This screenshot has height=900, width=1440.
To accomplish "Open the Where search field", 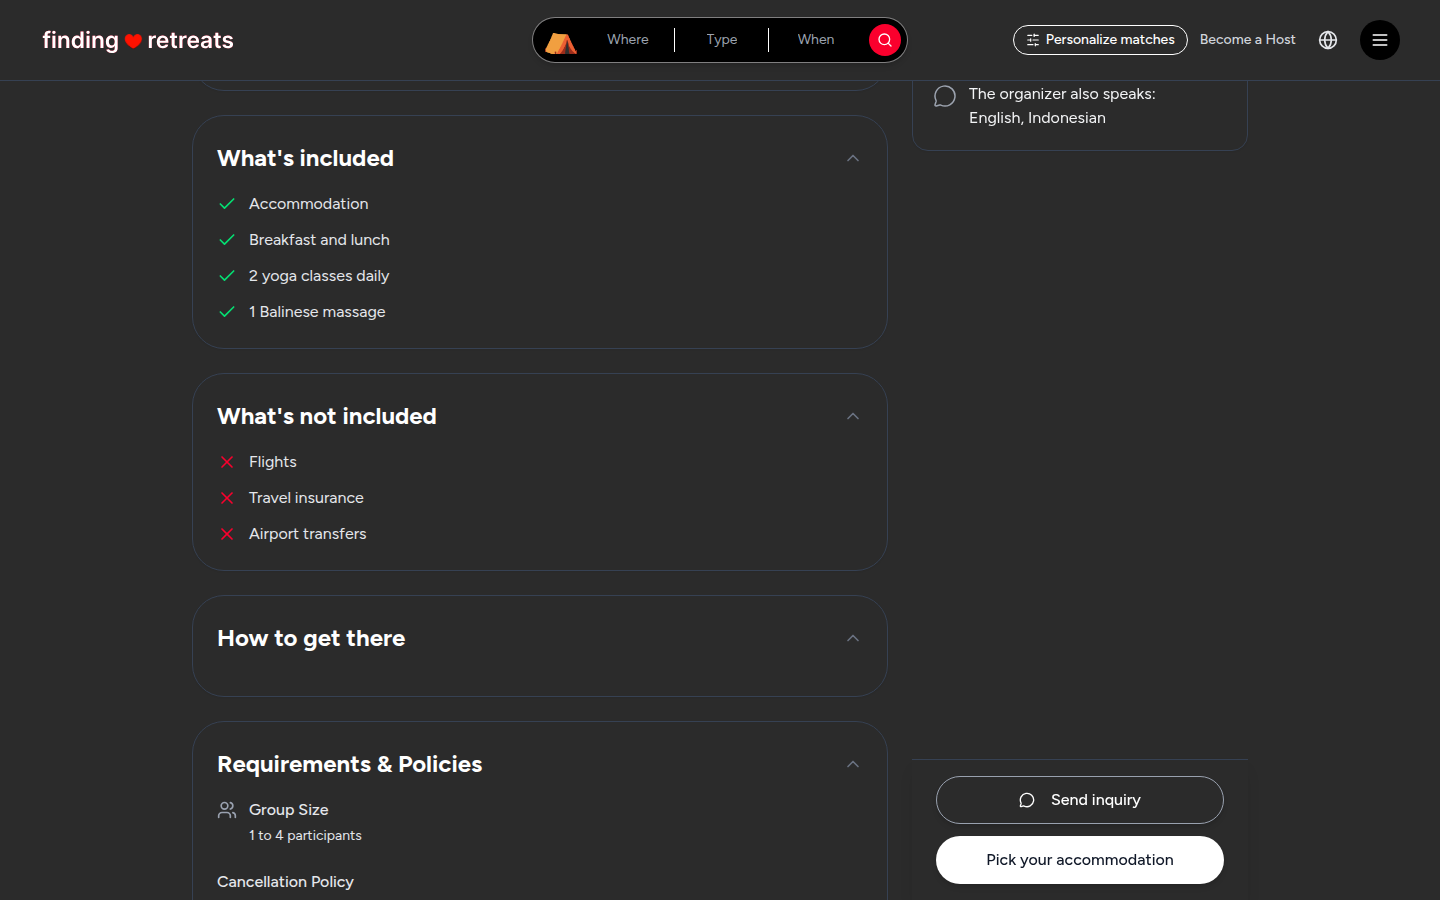I will point(628,40).
